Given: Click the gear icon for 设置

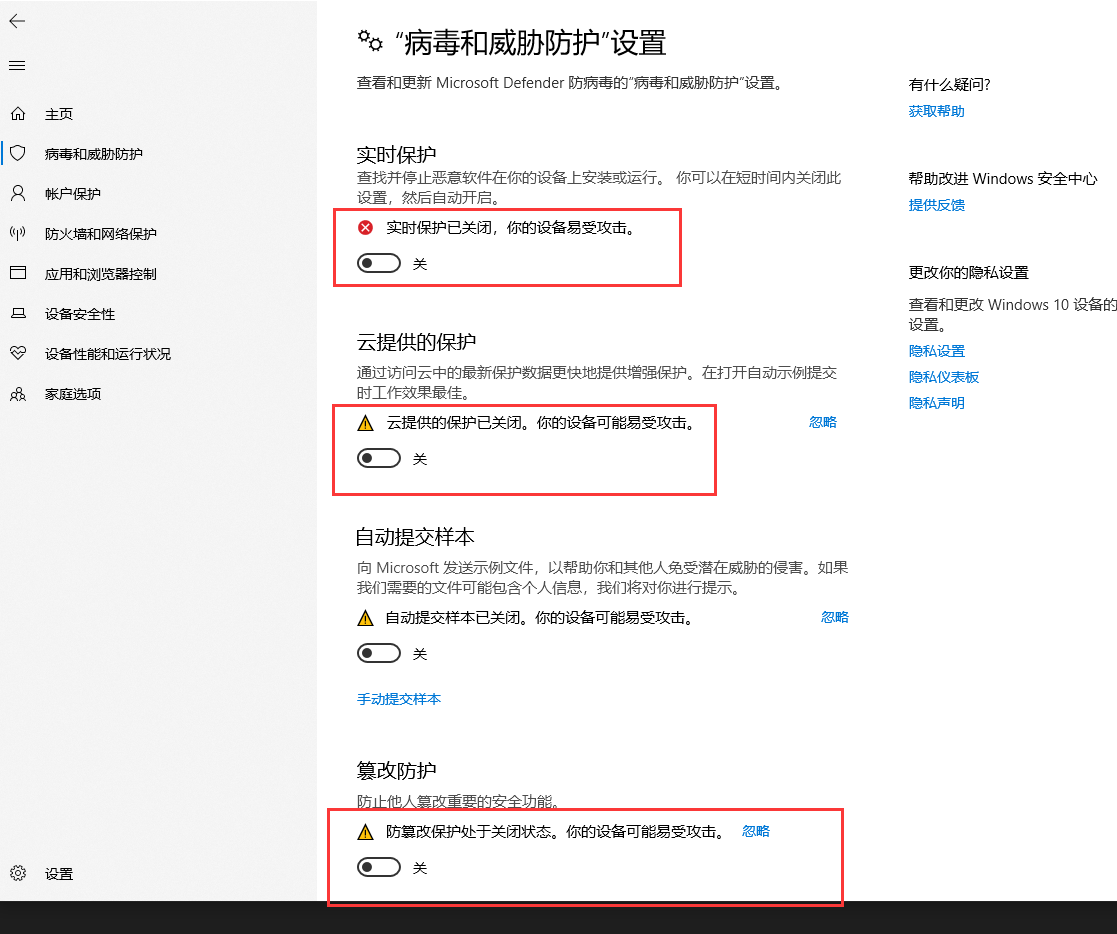Looking at the screenshot, I should (x=18, y=873).
